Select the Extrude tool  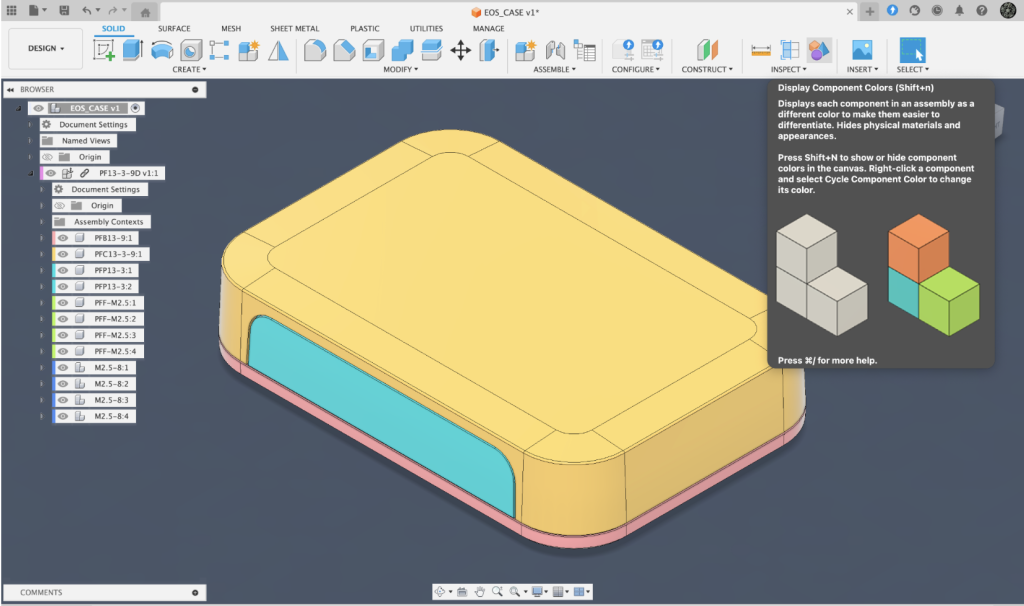click(133, 50)
